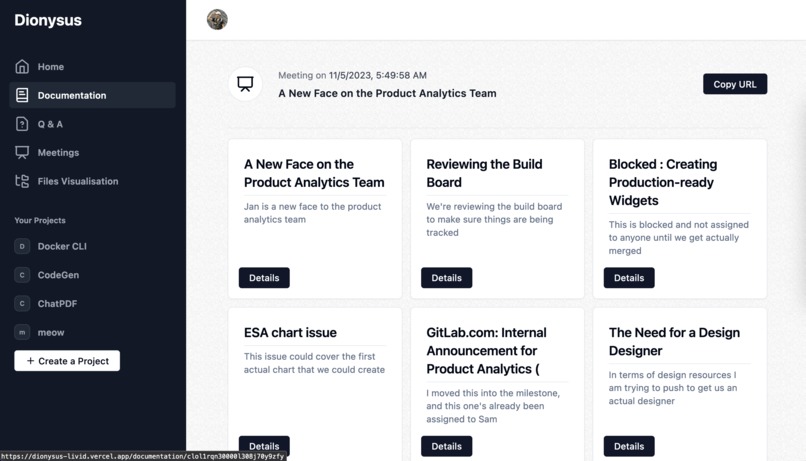Viewport: 806px width, 461px height.
Task: Open the CodeGen project
Action: tap(93, 275)
